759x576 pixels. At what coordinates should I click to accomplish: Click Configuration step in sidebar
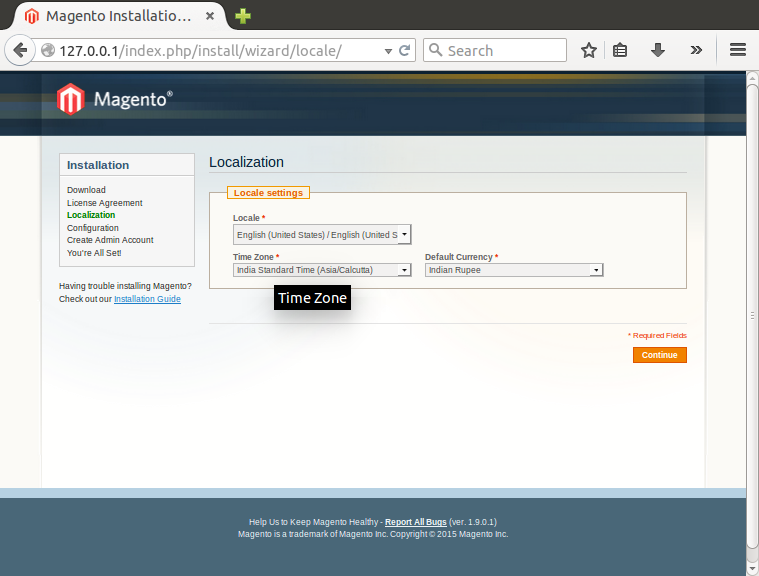click(92, 227)
